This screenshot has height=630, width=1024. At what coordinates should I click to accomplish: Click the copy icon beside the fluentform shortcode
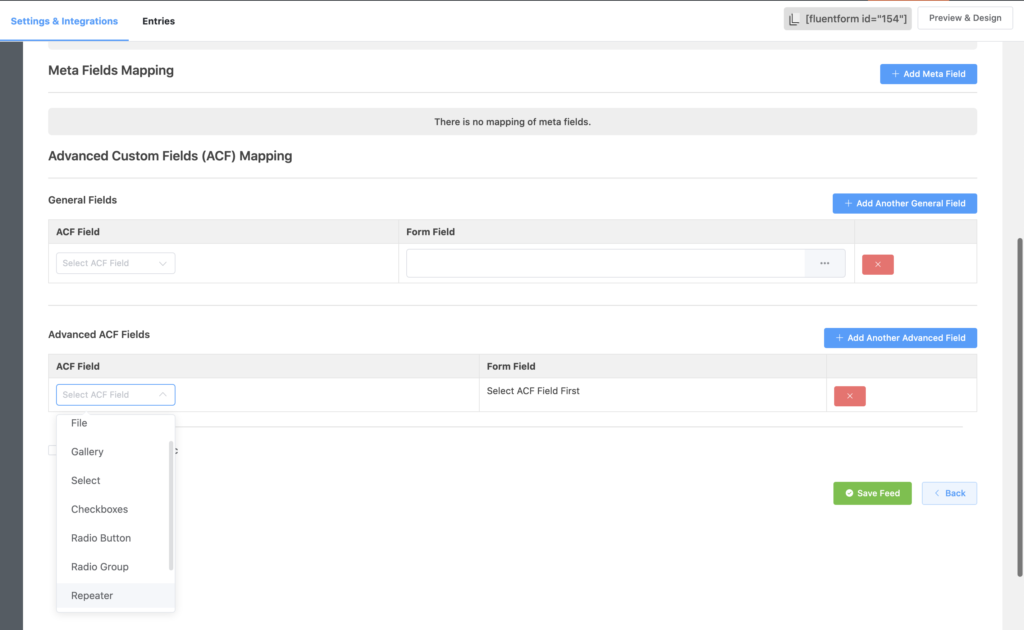coord(794,20)
